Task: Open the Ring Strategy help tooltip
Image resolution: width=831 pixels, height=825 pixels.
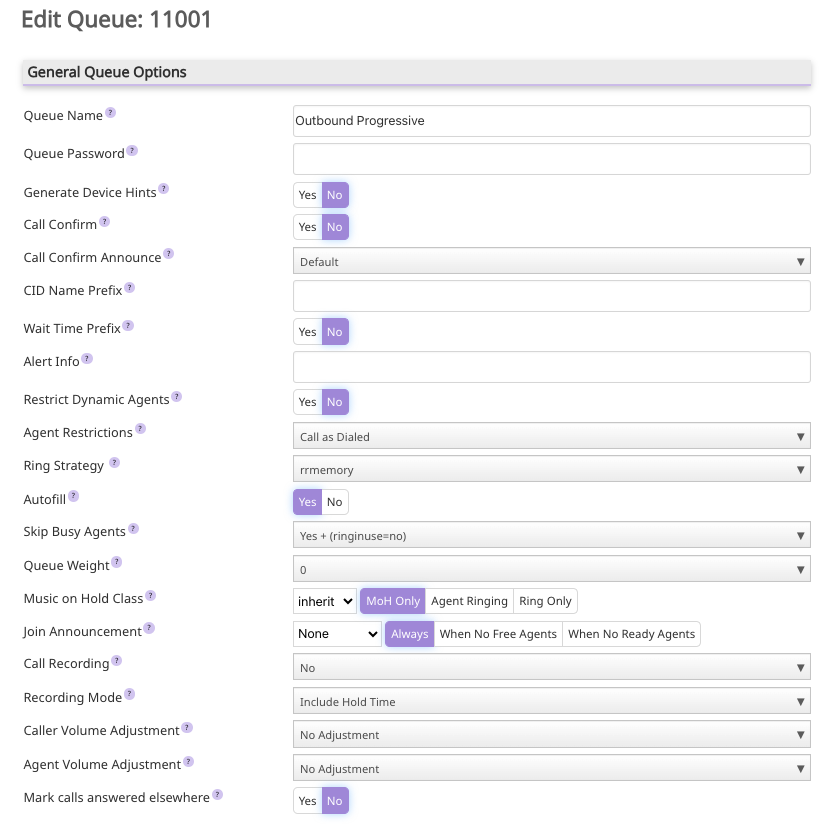Action: (113, 460)
